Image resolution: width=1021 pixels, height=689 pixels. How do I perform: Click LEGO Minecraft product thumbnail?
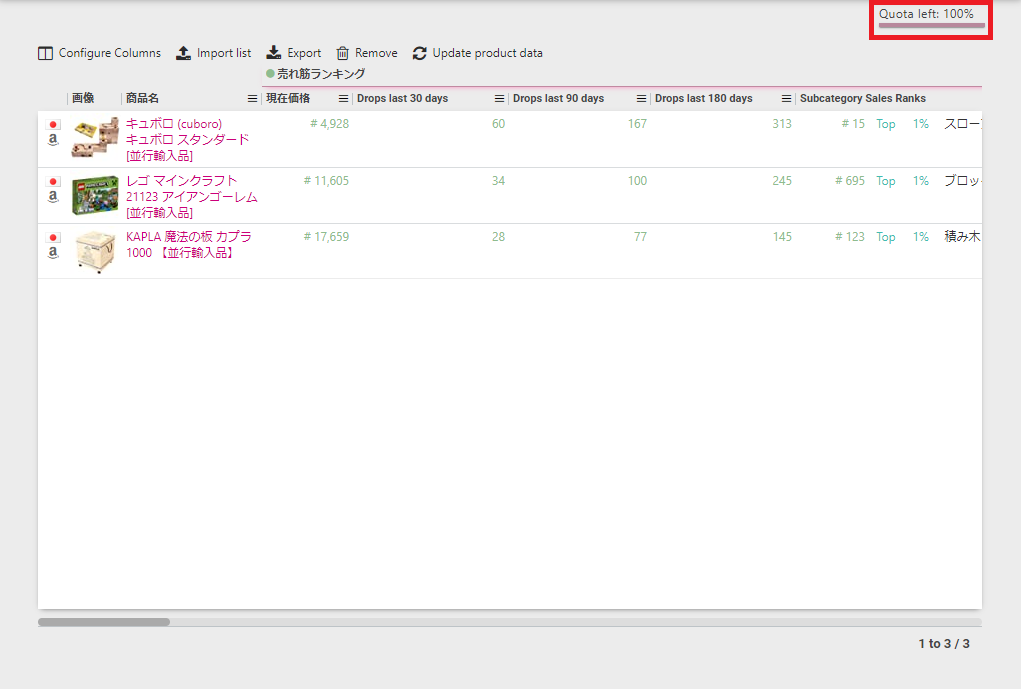tap(95, 195)
